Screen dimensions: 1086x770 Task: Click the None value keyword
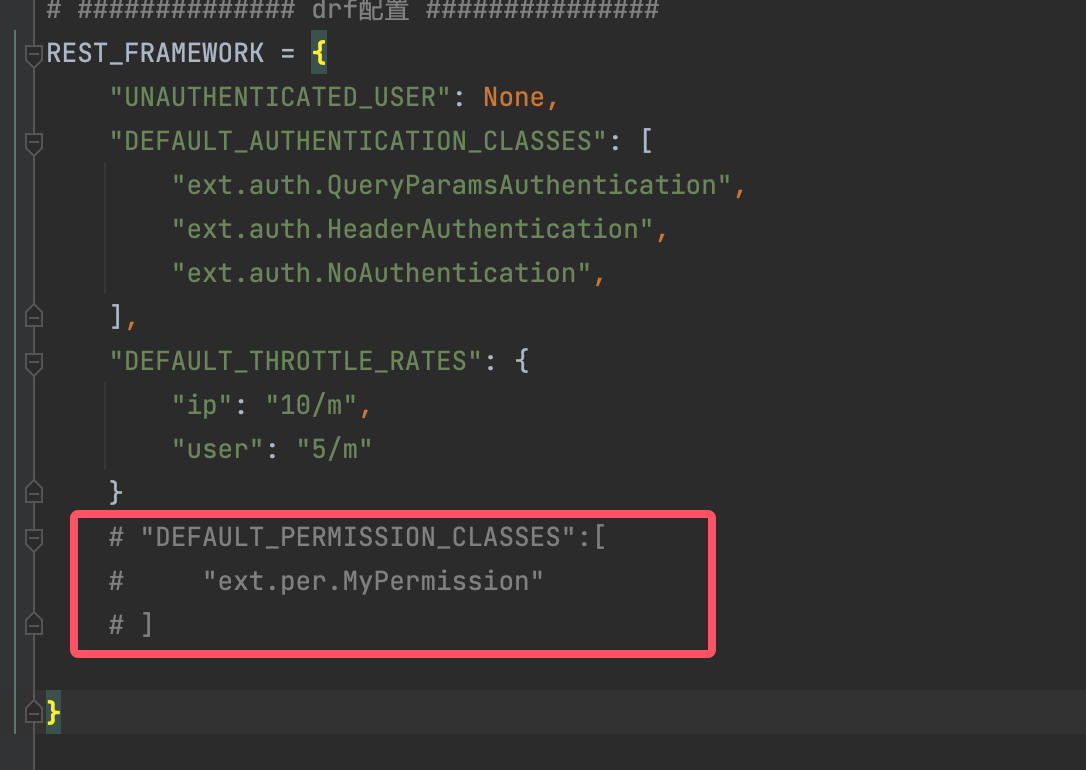[514, 97]
